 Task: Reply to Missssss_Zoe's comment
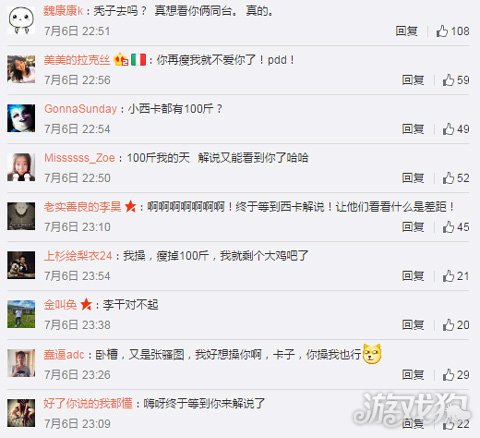click(x=413, y=178)
